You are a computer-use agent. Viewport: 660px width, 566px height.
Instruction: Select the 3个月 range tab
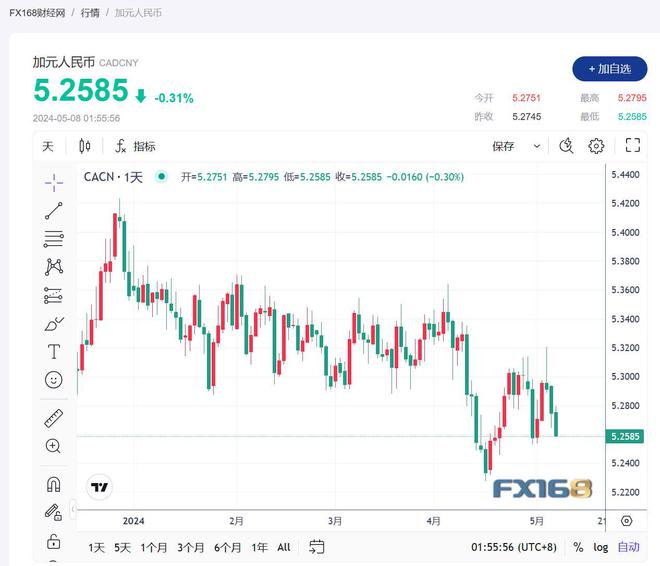(190, 547)
